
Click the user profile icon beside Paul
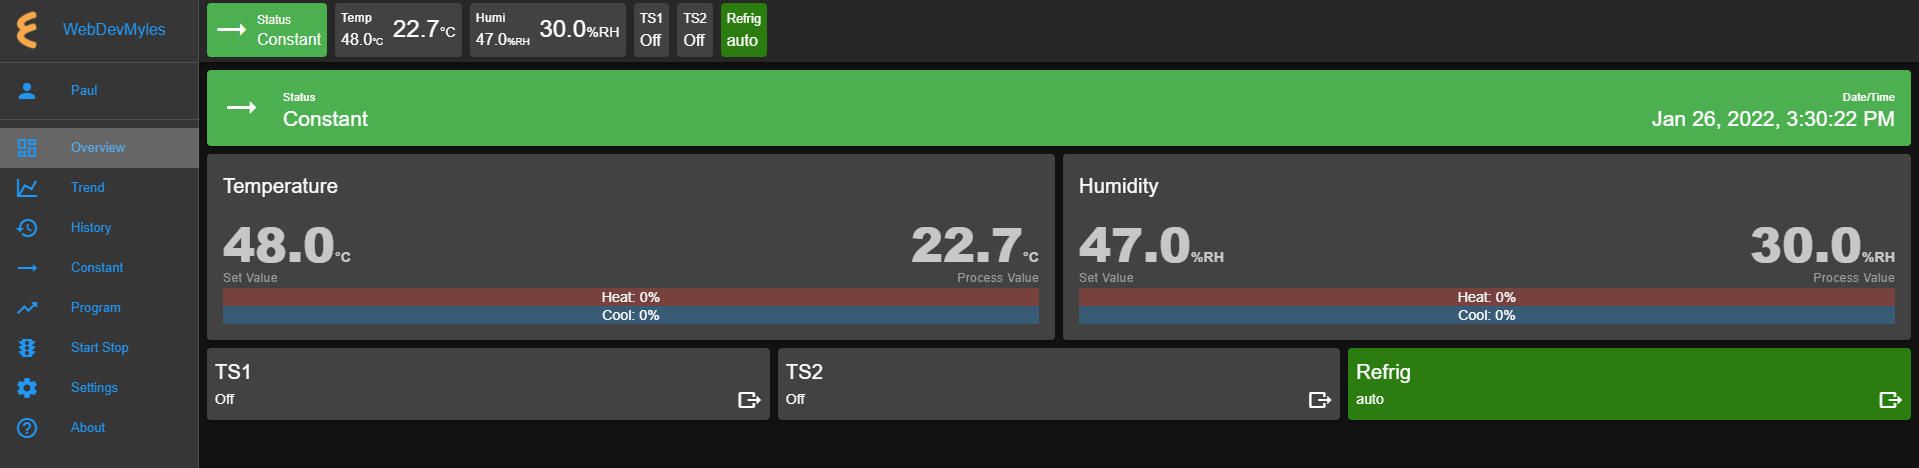pyautogui.click(x=27, y=91)
